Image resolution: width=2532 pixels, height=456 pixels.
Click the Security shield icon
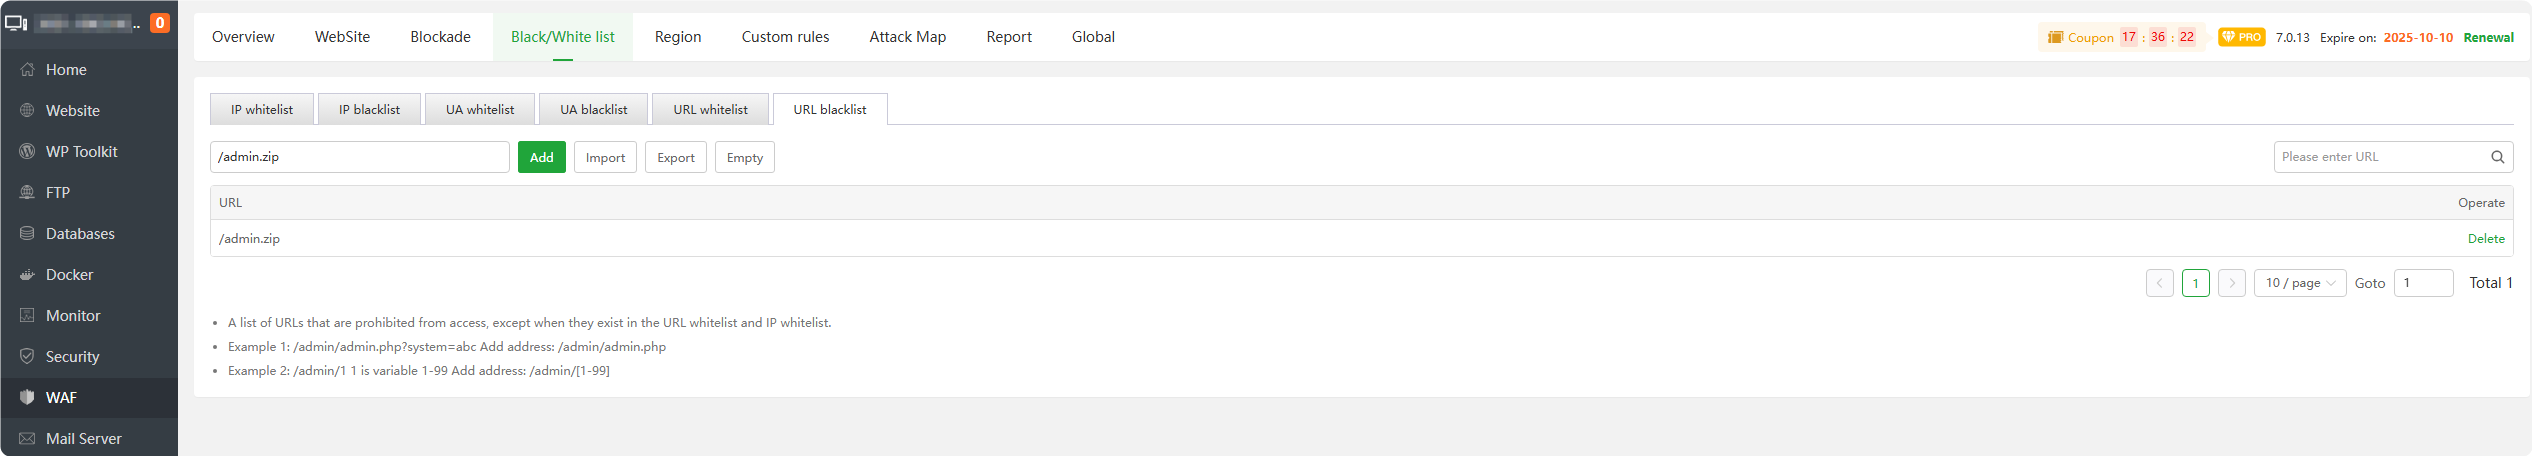click(27, 357)
